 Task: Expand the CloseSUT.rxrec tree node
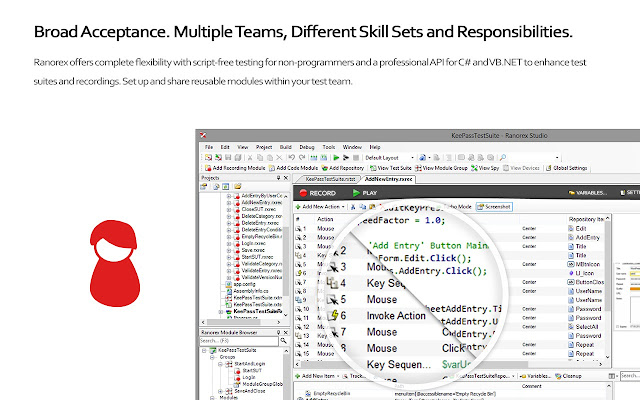pos(229,209)
